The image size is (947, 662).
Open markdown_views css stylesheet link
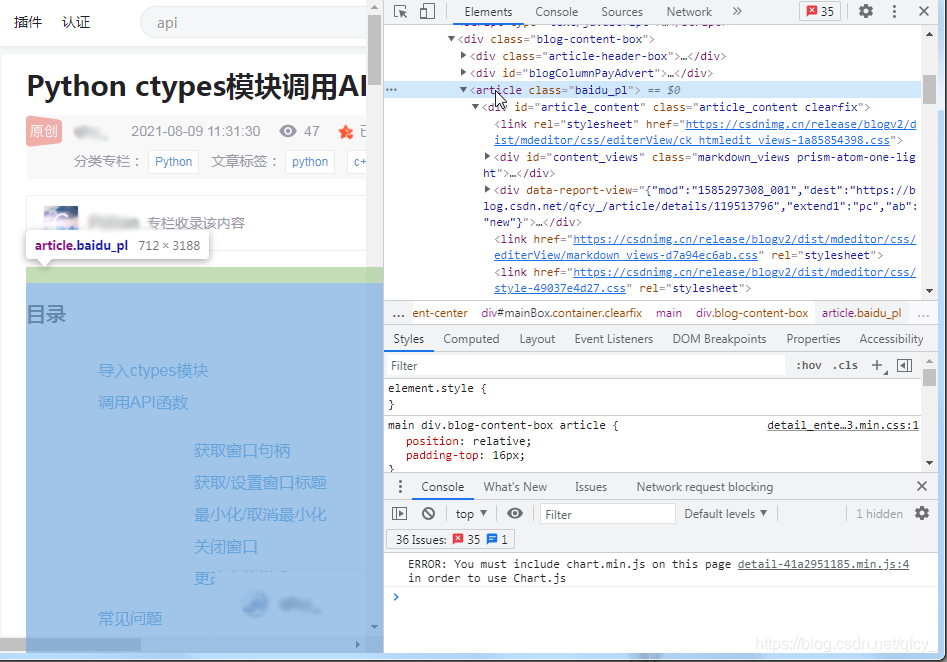click(705, 247)
